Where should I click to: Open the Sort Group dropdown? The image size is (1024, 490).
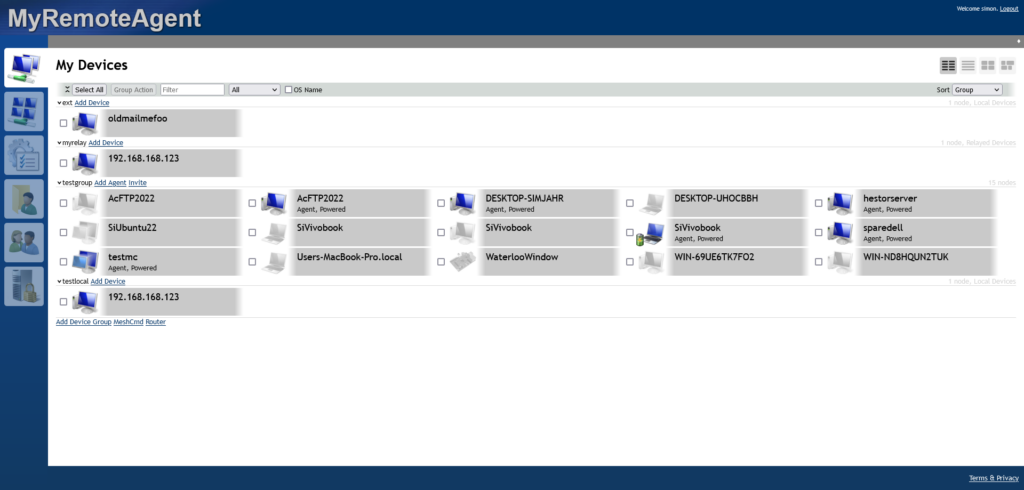976,90
